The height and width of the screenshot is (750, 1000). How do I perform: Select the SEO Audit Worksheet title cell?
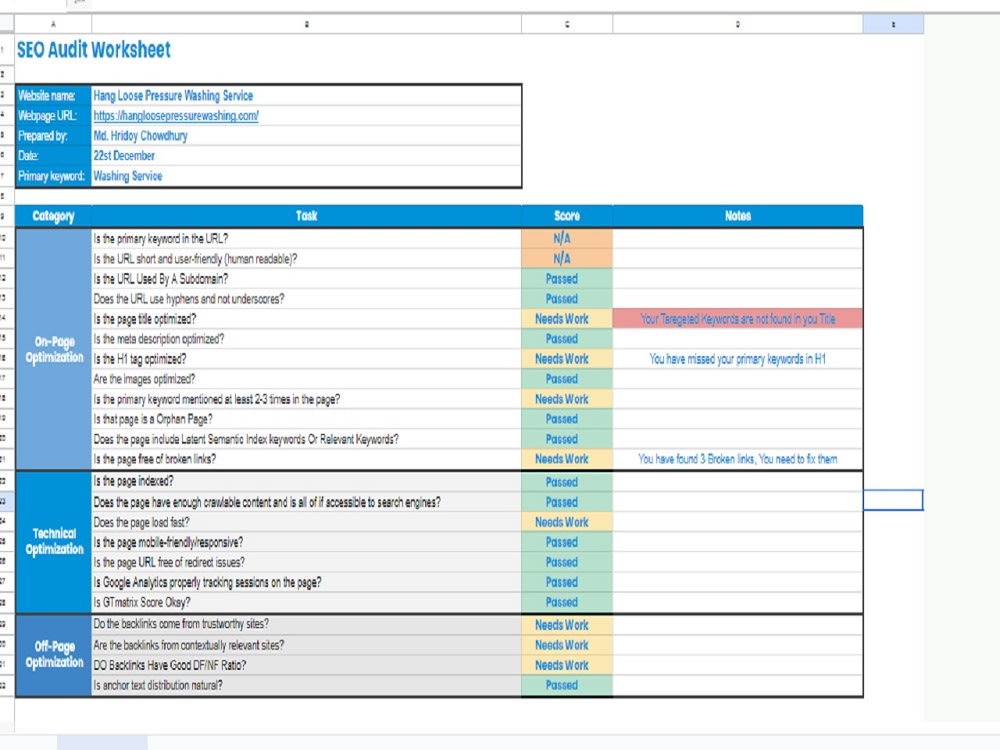coord(94,50)
